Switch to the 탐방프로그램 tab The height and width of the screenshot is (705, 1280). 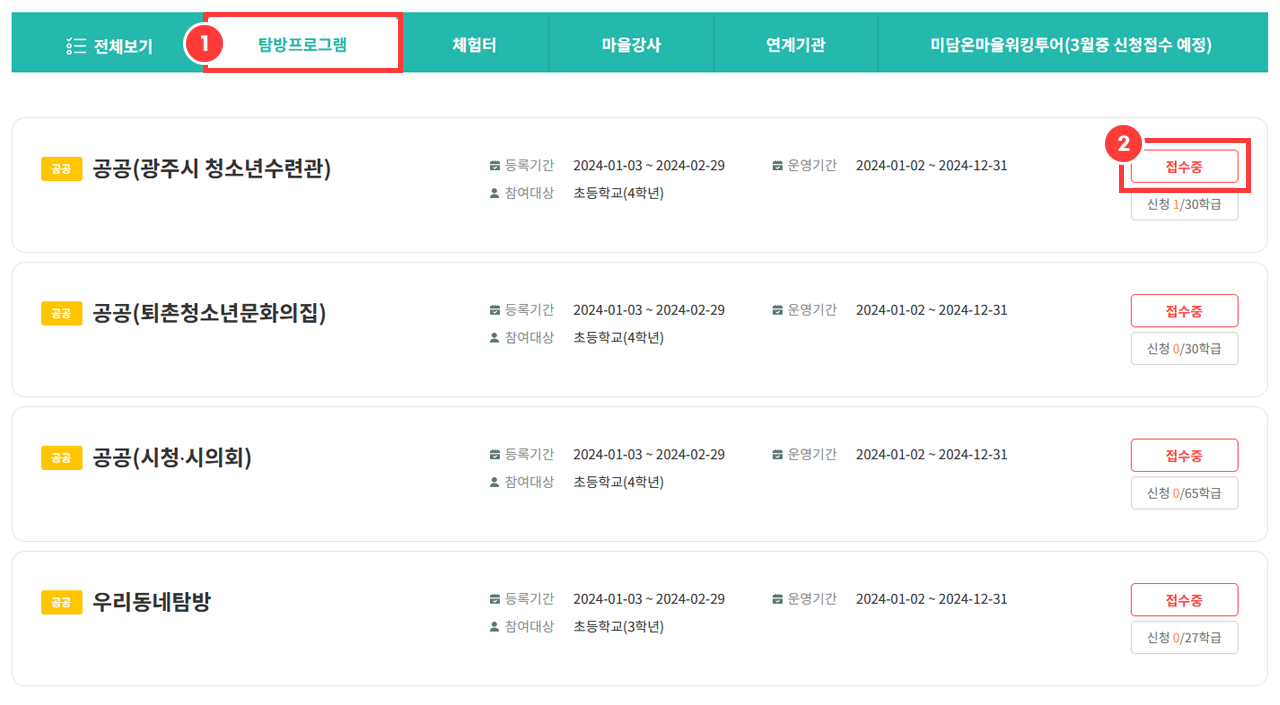302,44
